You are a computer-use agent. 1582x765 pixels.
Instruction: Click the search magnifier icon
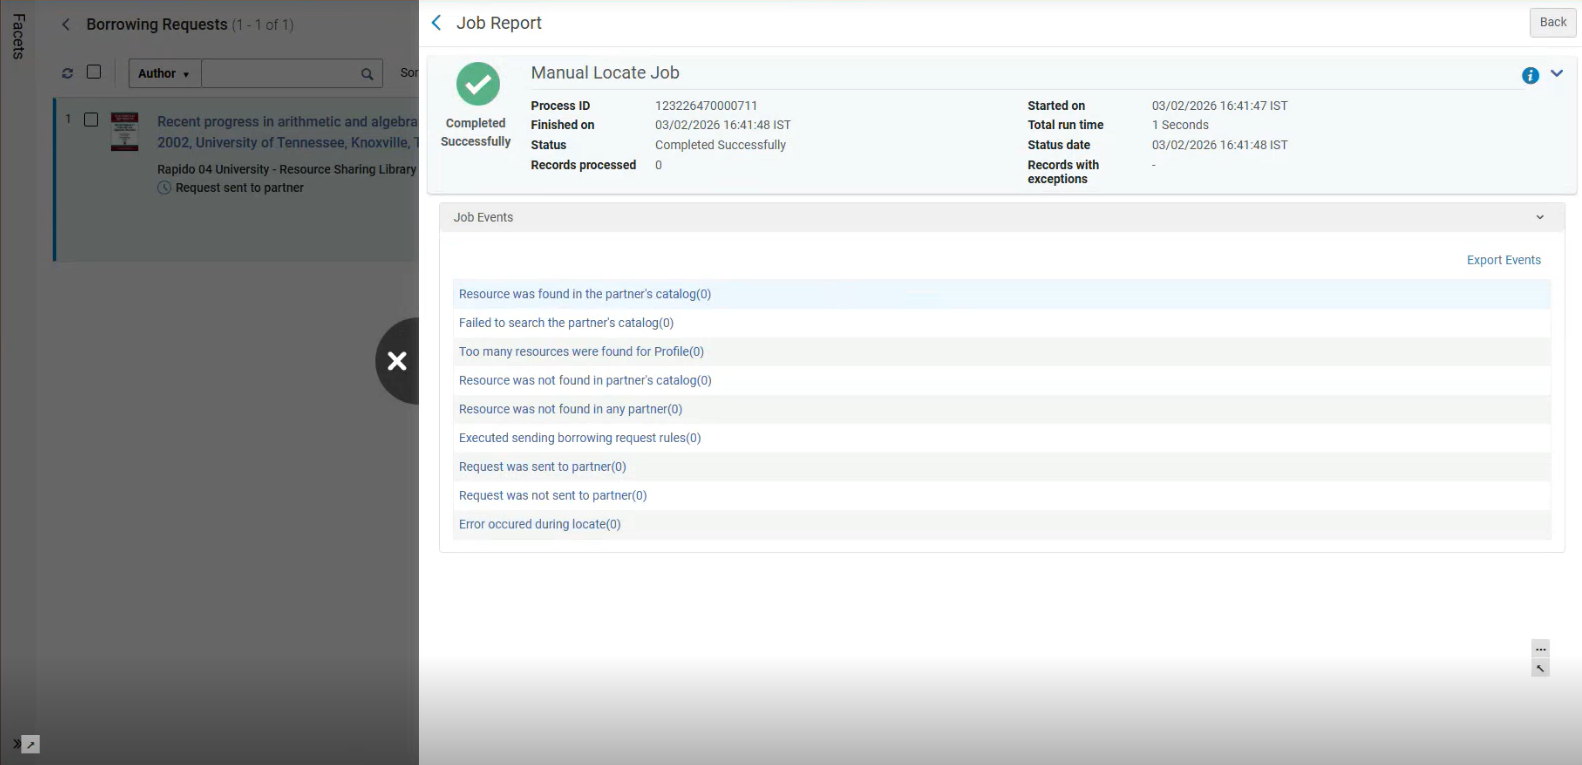tap(367, 74)
